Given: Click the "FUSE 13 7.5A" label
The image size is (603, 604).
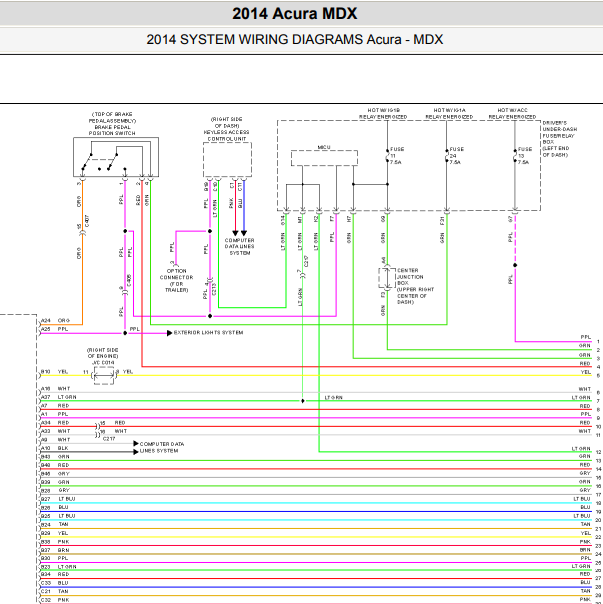Looking at the screenshot, I should pyautogui.click(x=525, y=156).
